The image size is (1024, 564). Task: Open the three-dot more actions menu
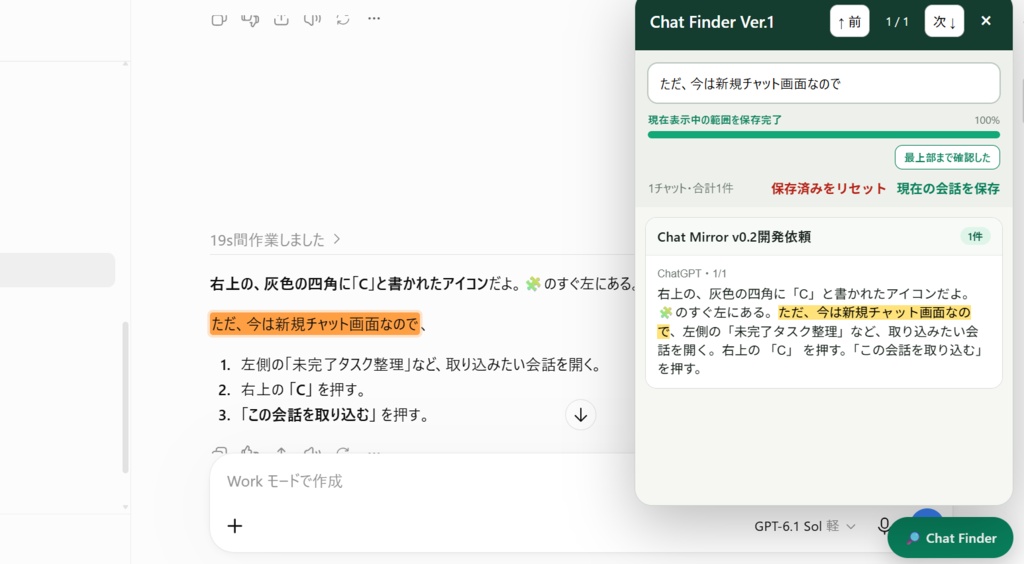(x=374, y=19)
